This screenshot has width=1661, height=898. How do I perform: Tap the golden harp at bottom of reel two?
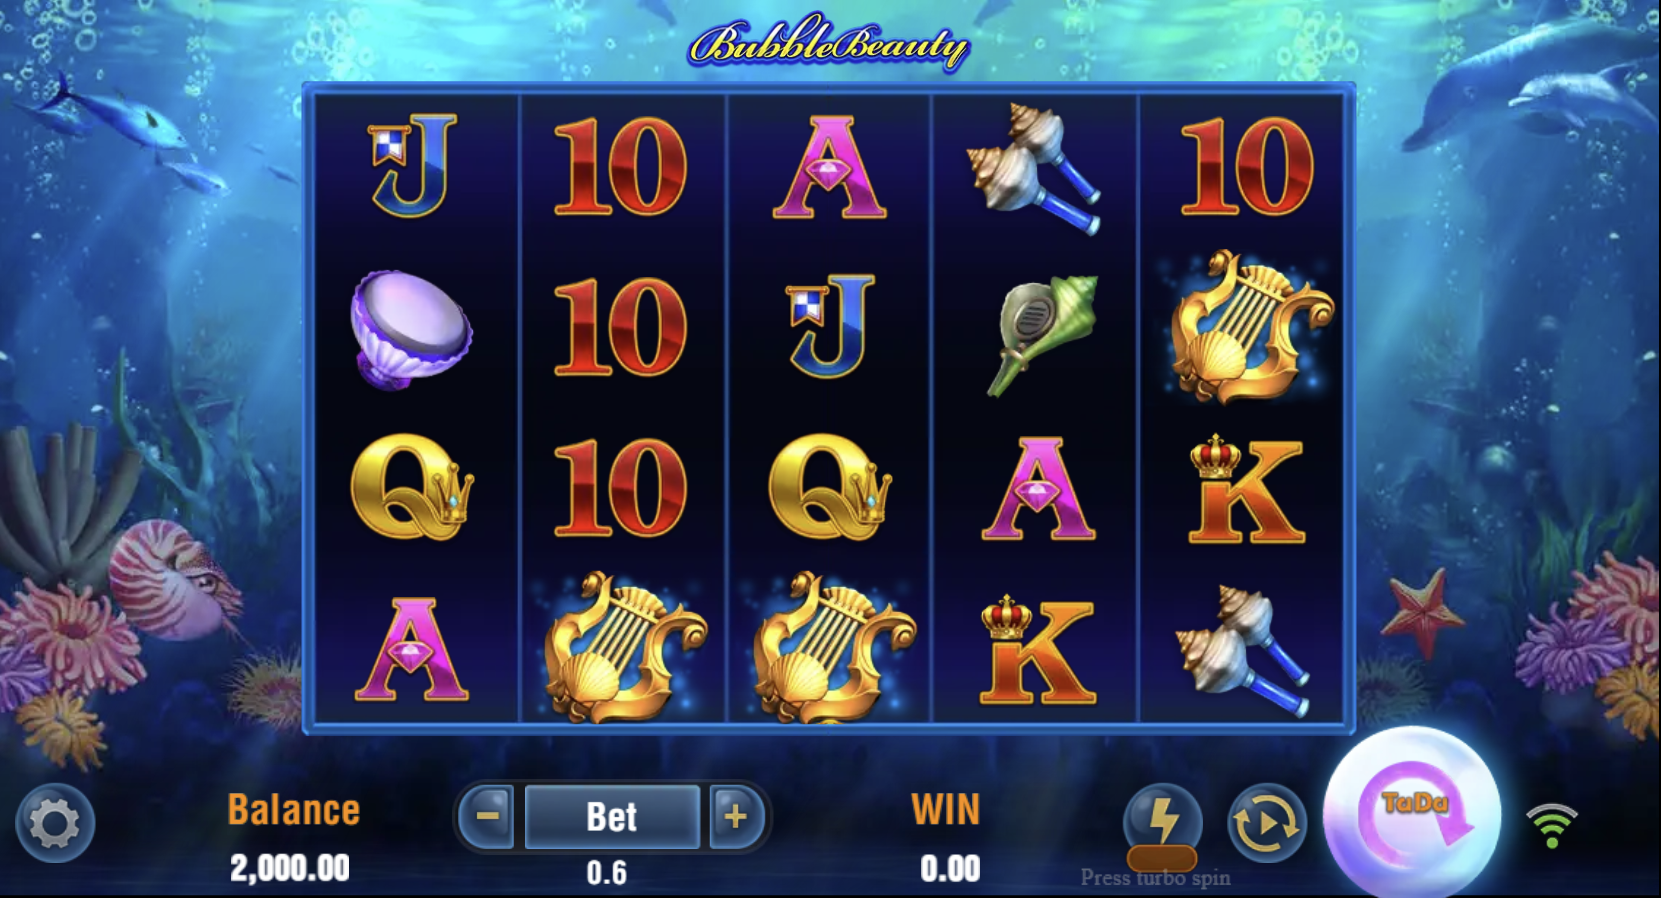622,647
